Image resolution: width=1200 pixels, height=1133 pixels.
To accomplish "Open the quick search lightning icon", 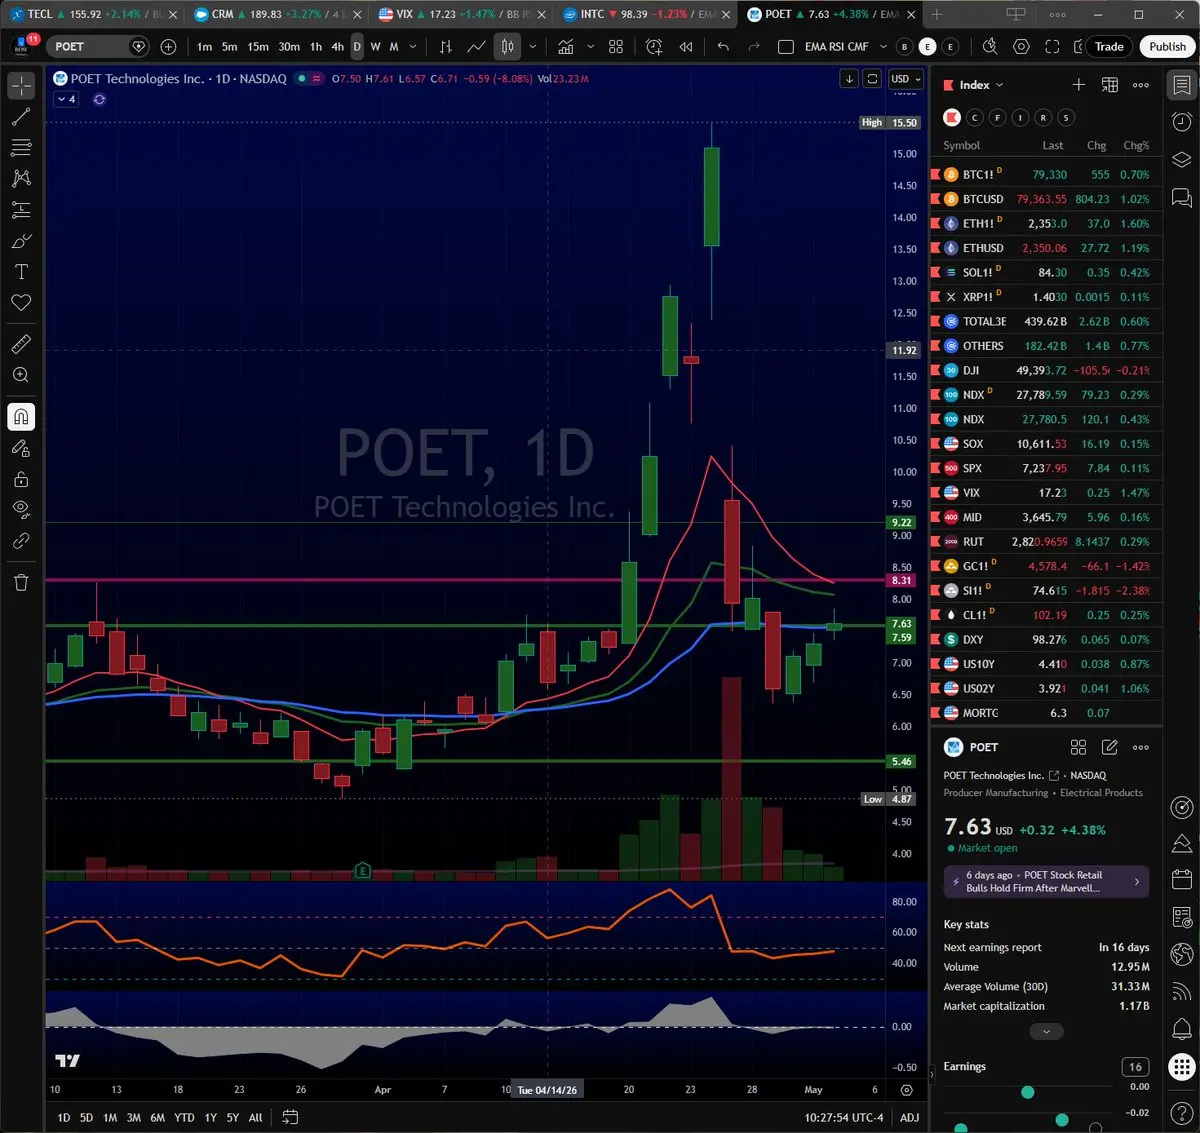I will 990,47.
